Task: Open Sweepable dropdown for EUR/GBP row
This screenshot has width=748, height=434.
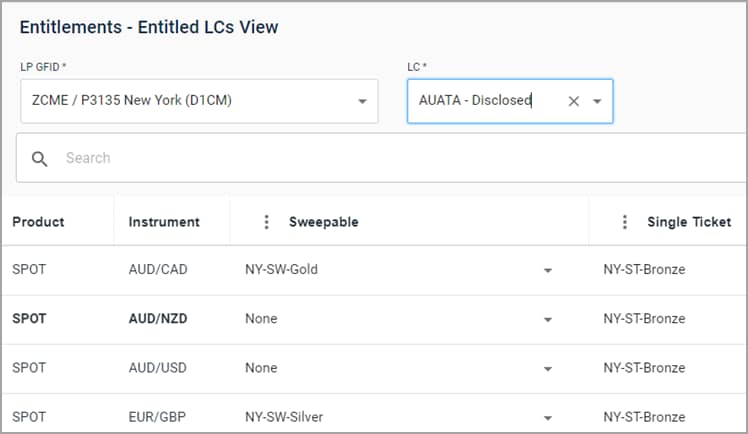Action: tap(548, 417)
